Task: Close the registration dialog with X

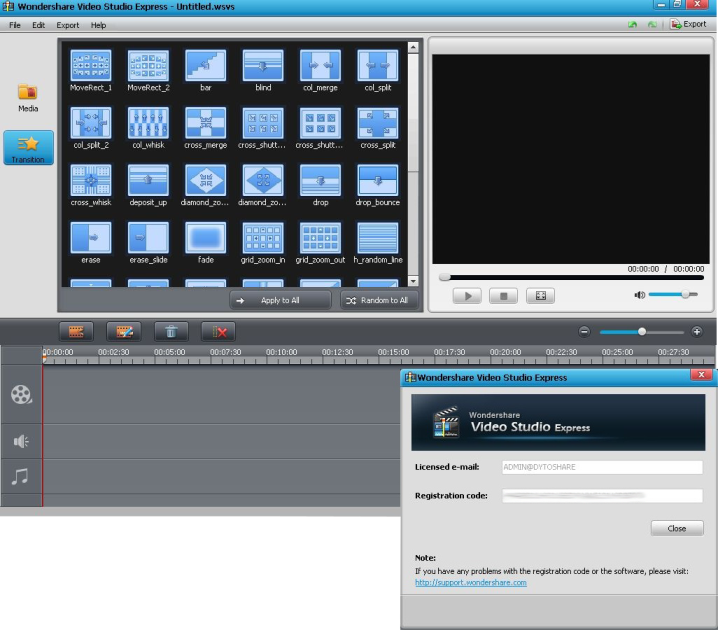Action: coord(701,375)
